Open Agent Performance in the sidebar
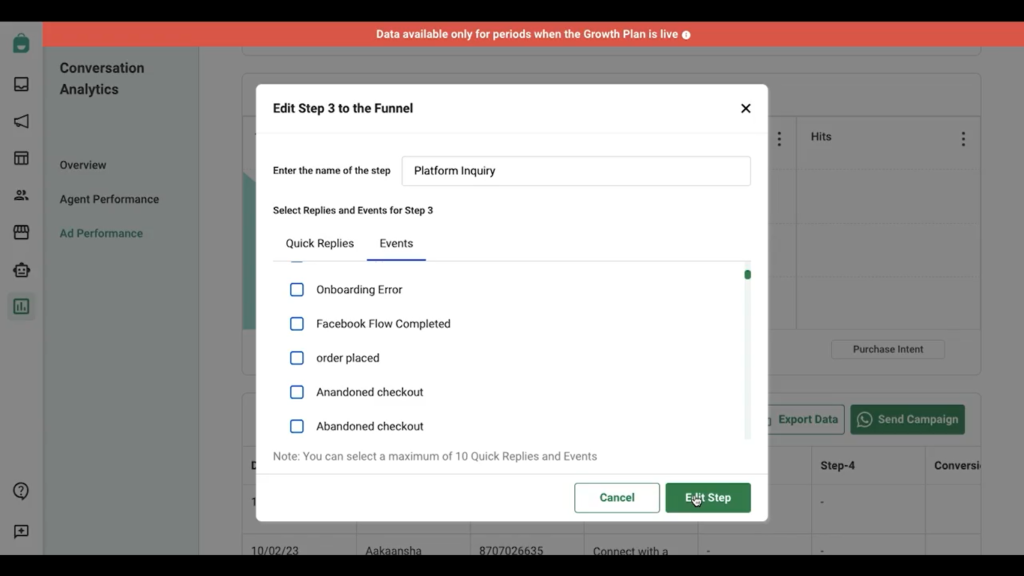 tap(109, 199)
